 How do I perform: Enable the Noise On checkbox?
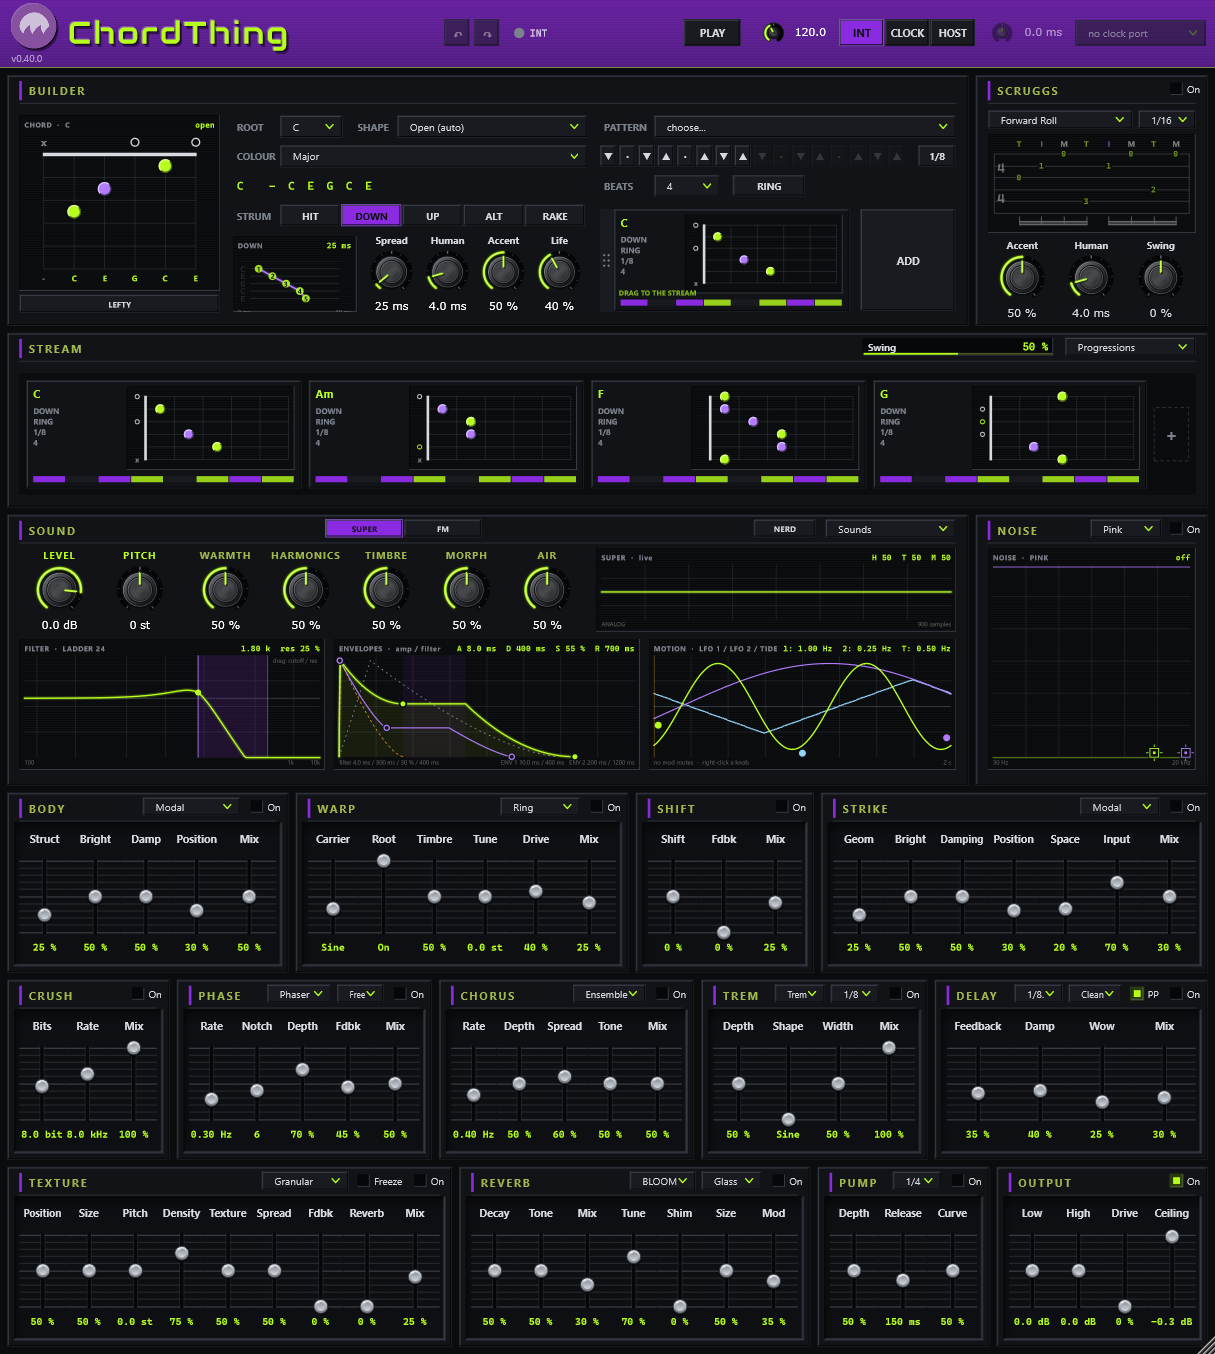[1176, 529]
